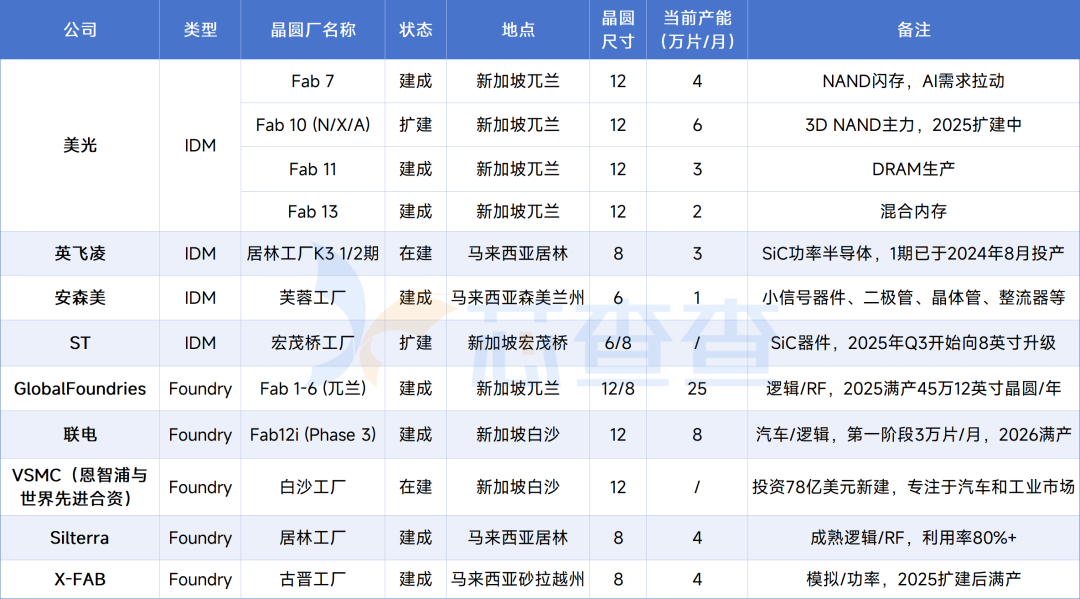Click the 3D NAND主力，2025扩建中 note
1080x599 pixels.
pyautogui.click(x=913, y=125)
